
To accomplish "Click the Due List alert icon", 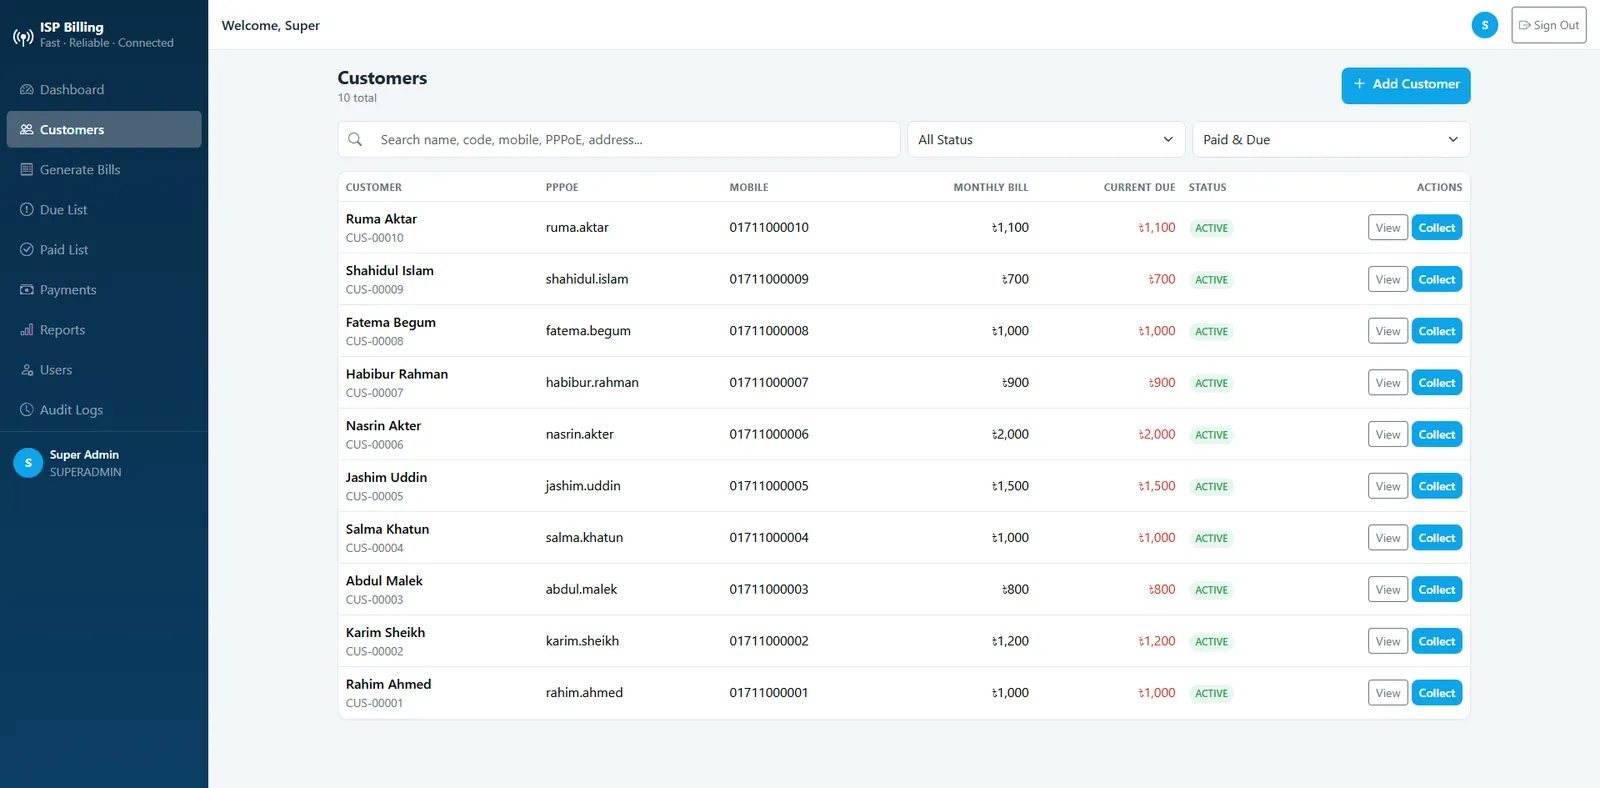I will click(x=27, y=210).
